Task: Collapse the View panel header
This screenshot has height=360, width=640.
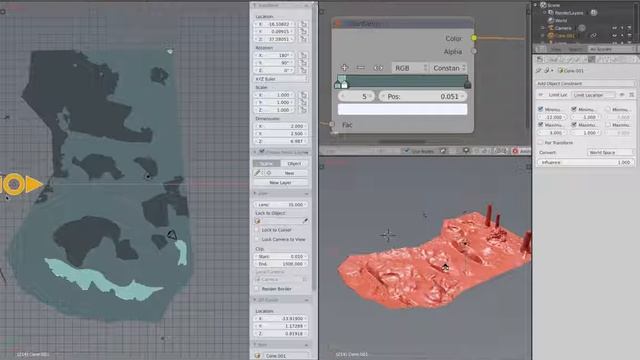Action: pyautogui.click(x=281, y=193)
